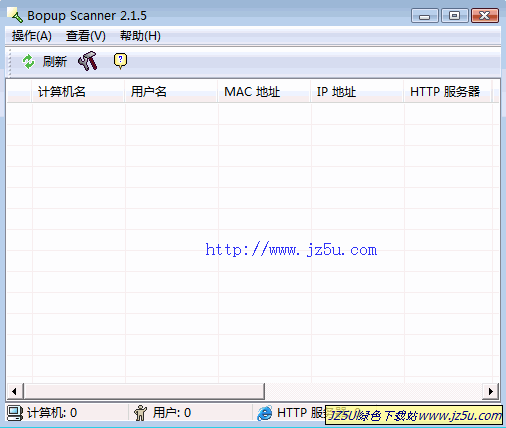Open the 查看(V) menu

pos(86,36)
